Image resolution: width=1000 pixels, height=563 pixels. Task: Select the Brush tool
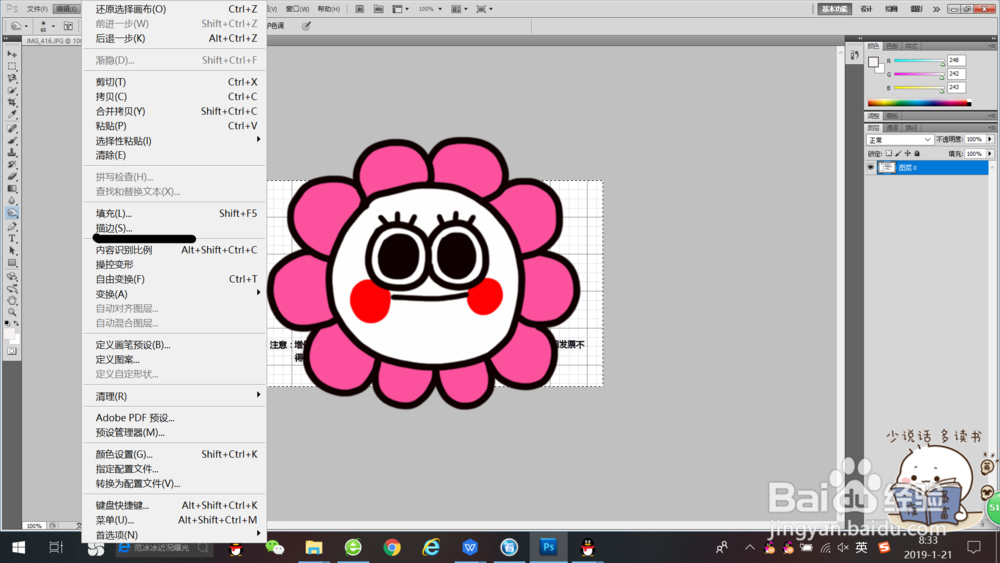click(x=12, y=141)
